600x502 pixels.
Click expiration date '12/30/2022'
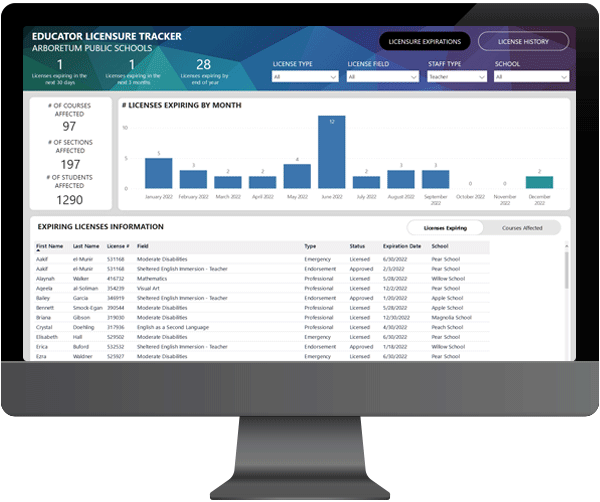pos(396,317)
